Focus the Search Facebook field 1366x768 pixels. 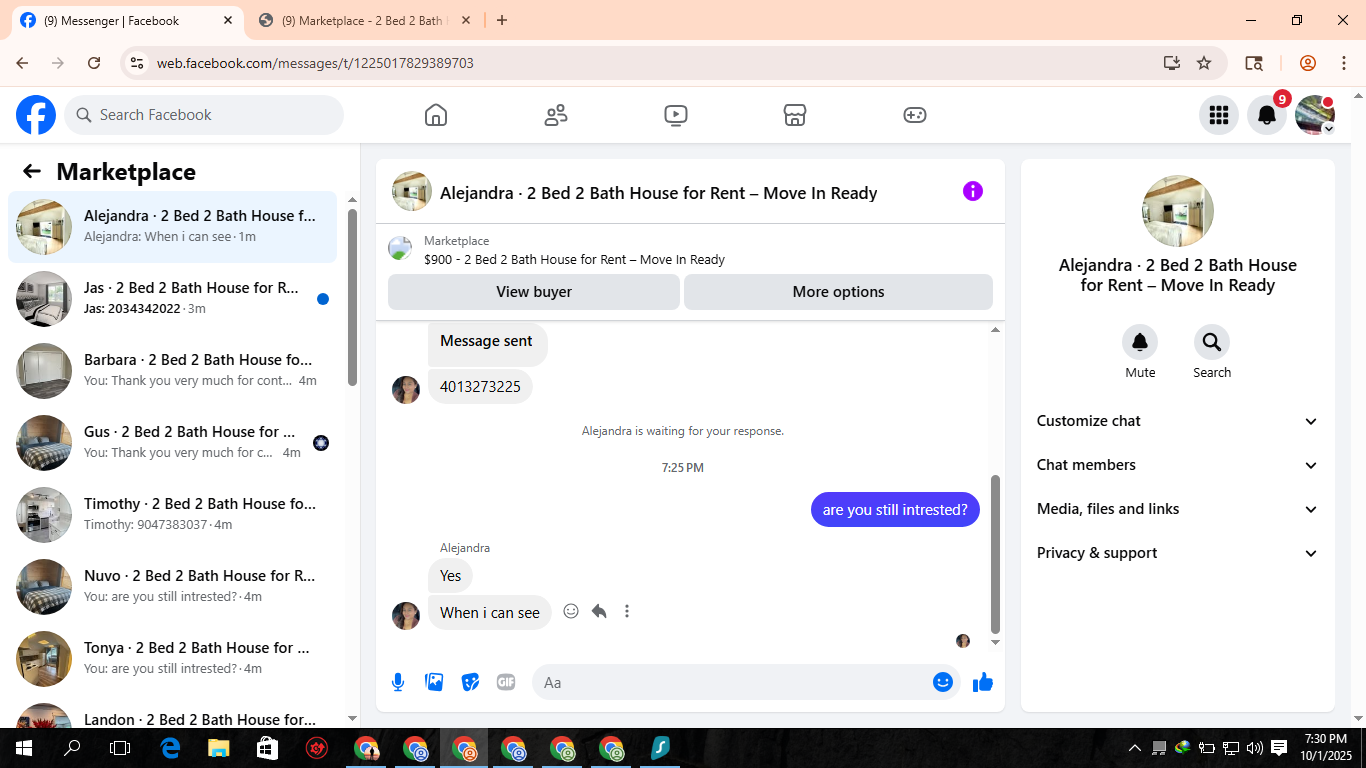204,115
